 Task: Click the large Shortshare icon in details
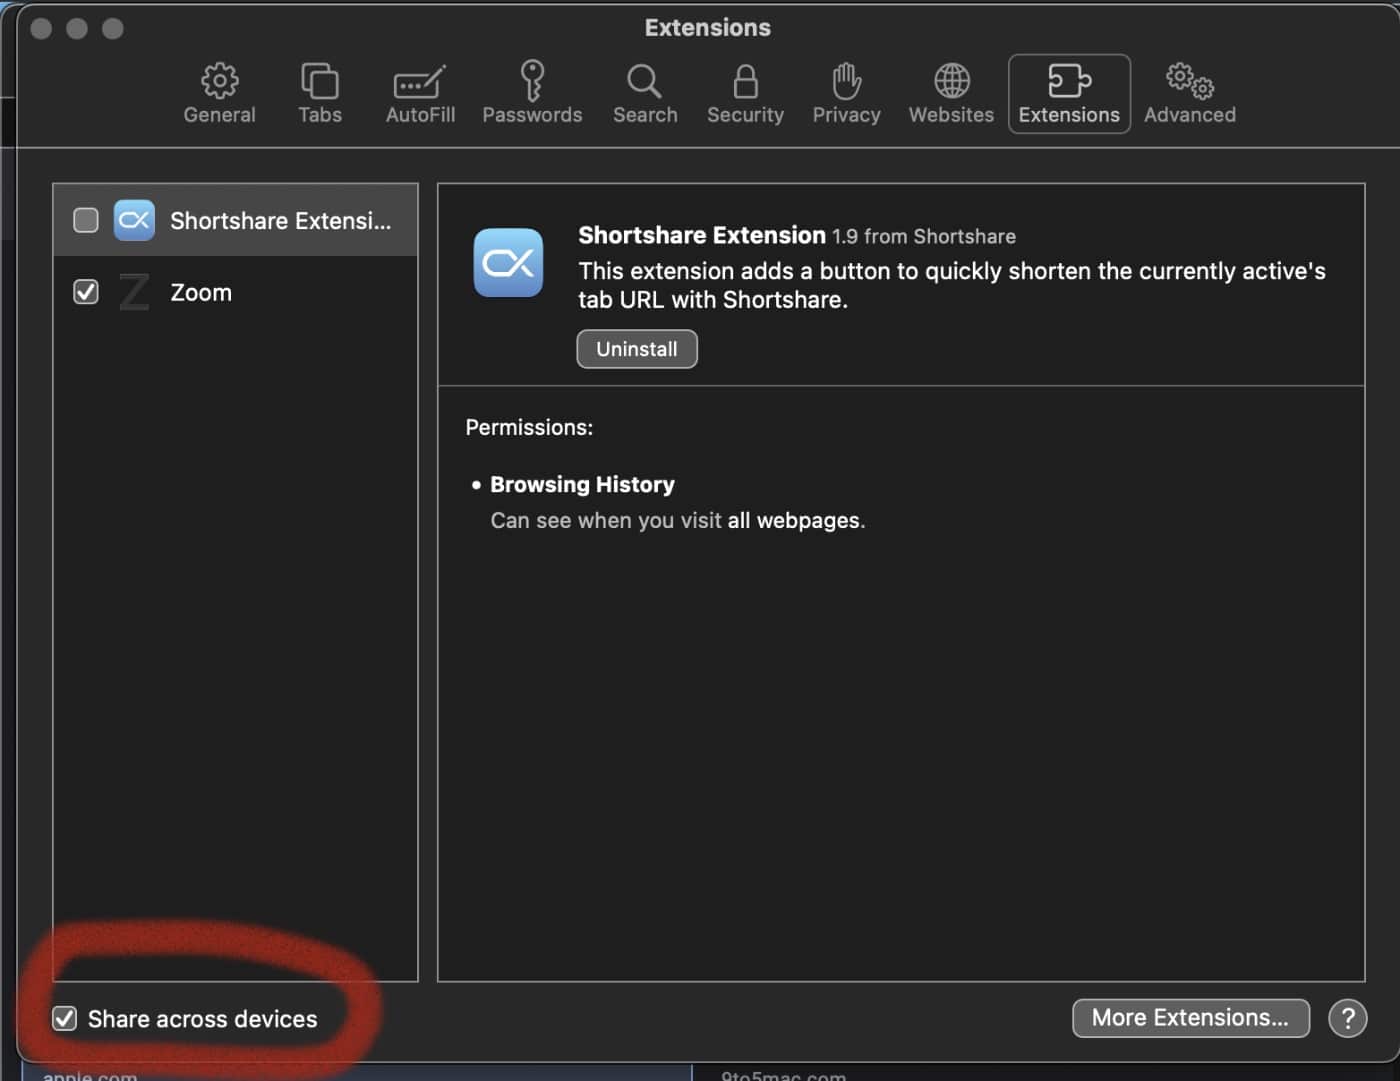coord(508,263)
